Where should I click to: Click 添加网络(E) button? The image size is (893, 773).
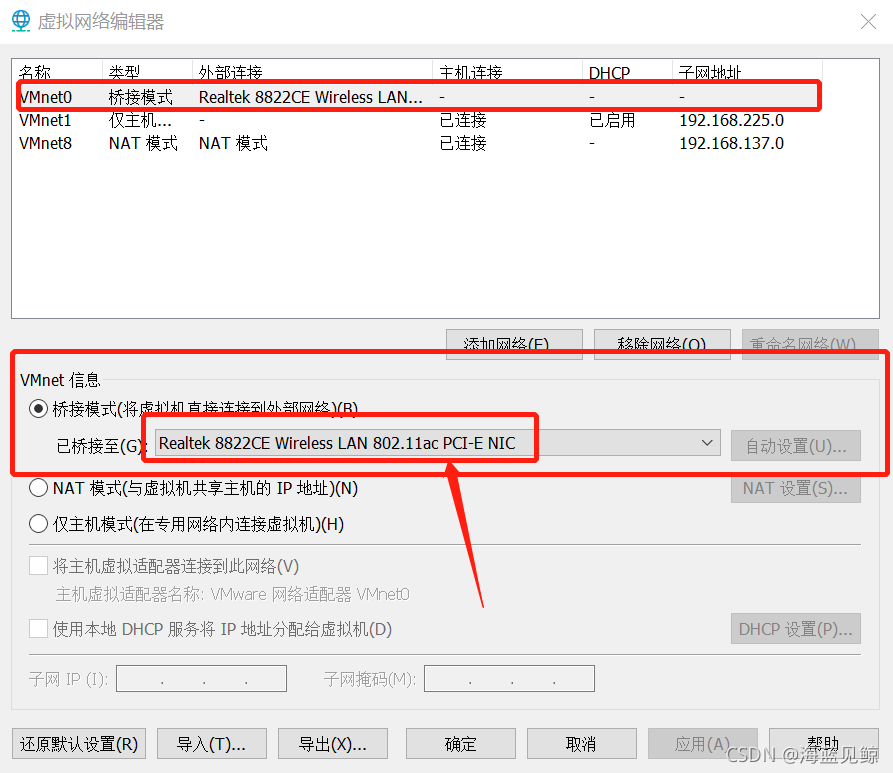tap(514, 344)
